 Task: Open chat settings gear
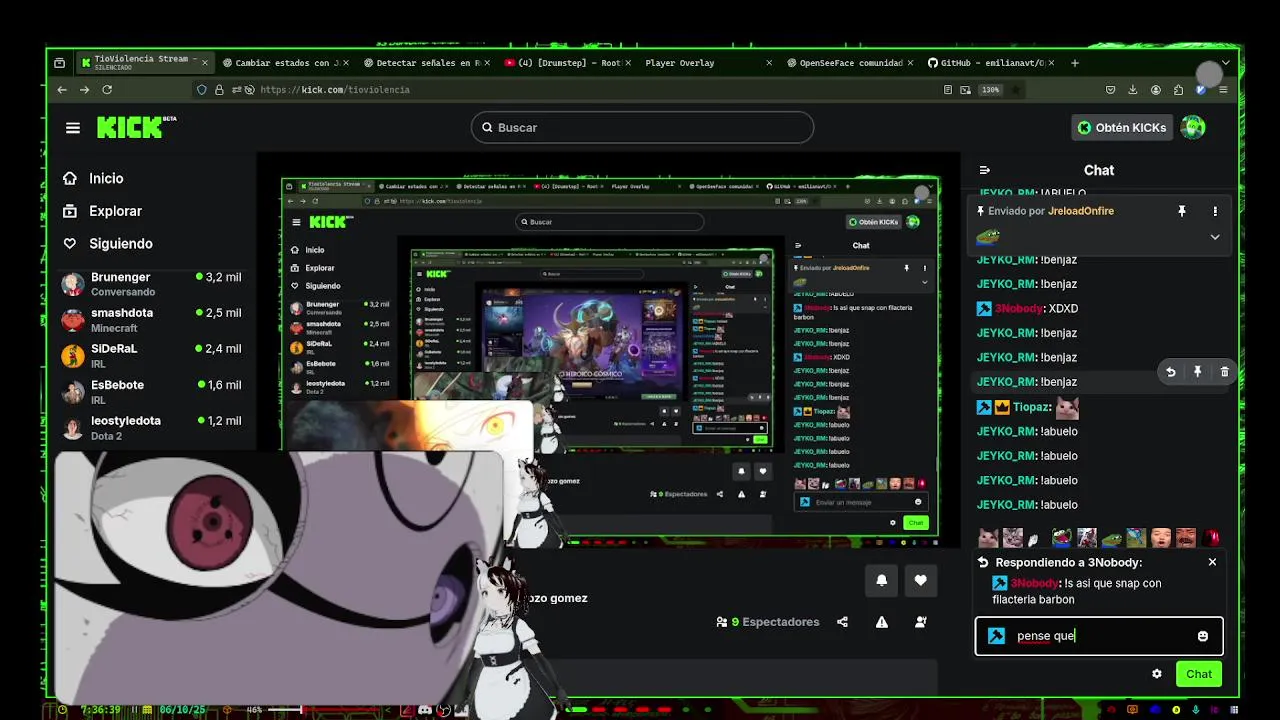pyautogui.click(x=1157, y=674)
